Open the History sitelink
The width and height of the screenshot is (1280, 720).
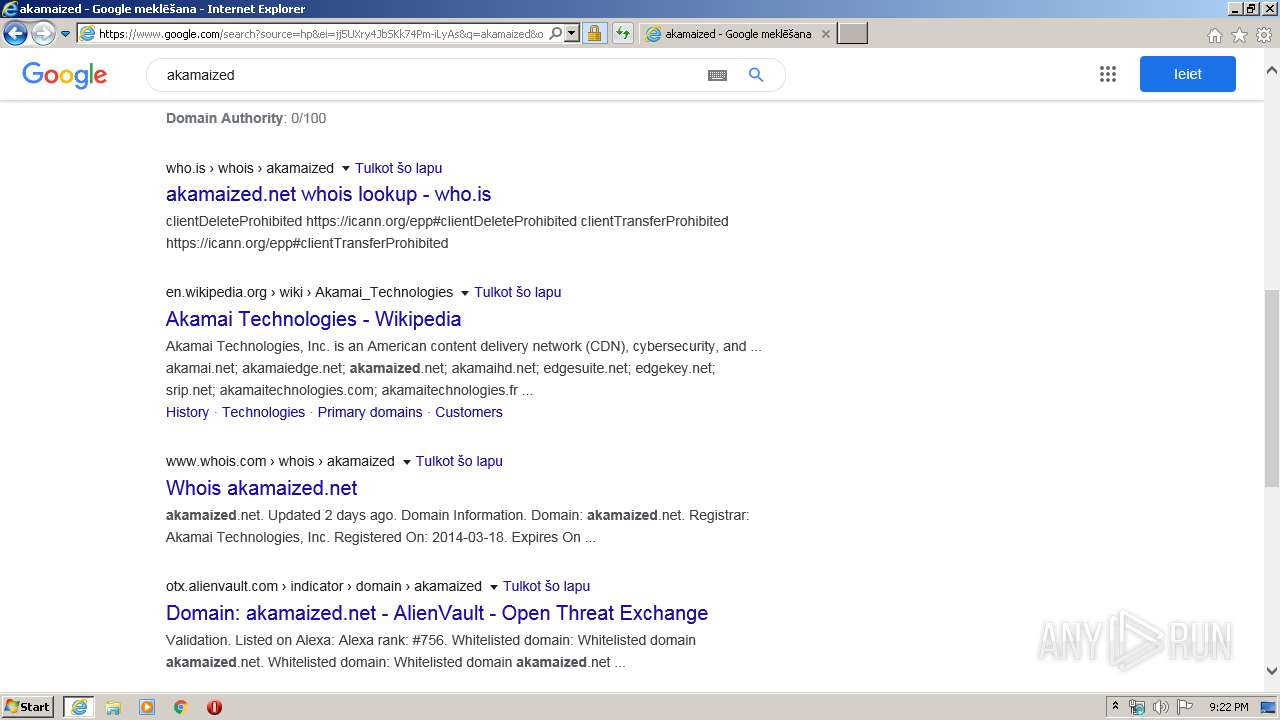(x=187, y=412)
